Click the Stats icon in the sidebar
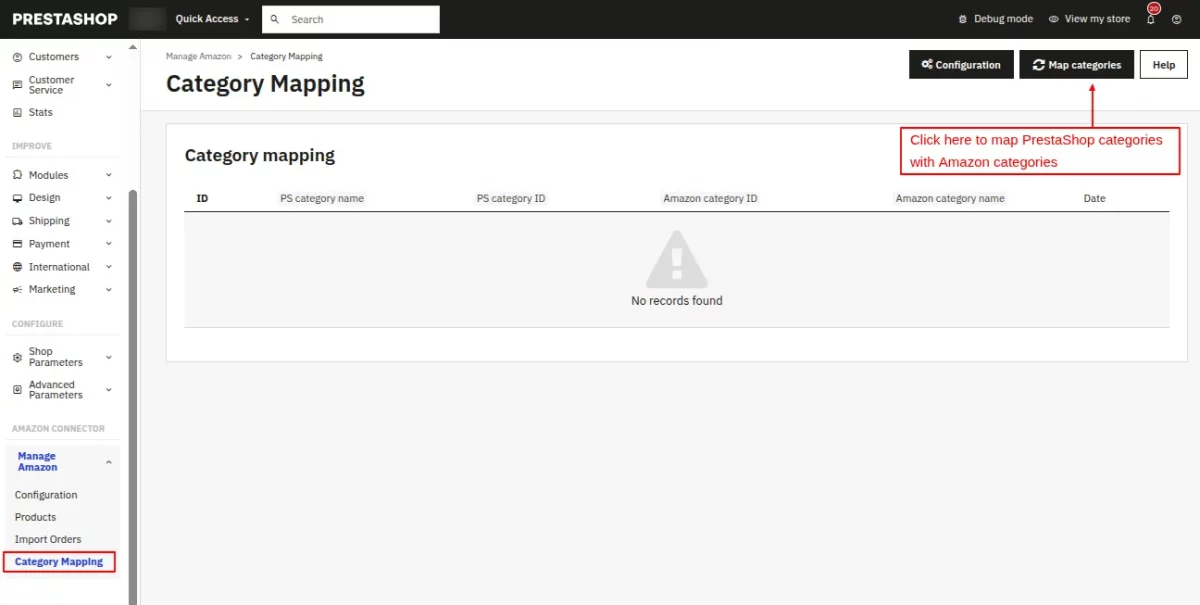 [18, 112]
